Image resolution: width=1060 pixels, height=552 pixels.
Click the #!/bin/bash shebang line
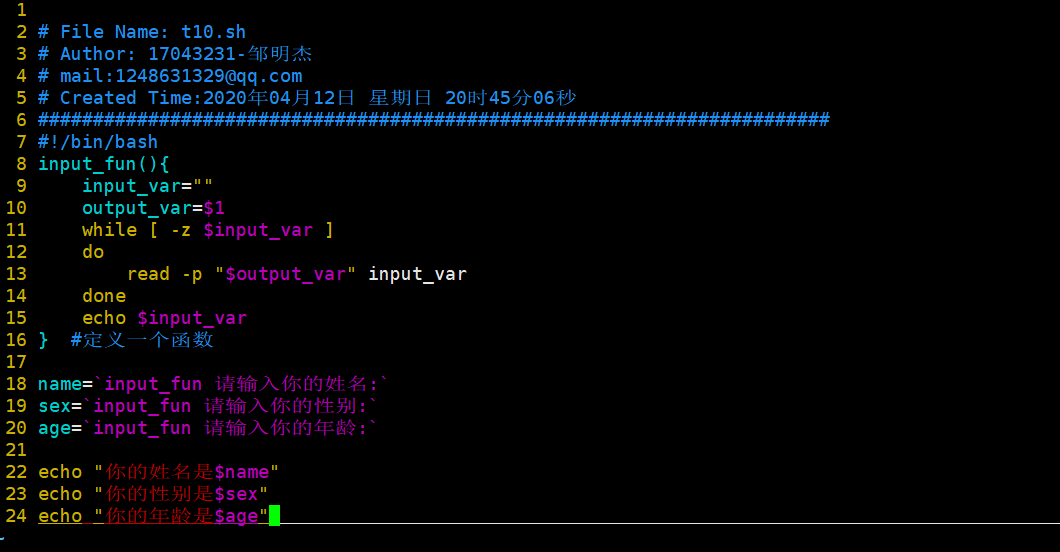(x=98, y=142)
